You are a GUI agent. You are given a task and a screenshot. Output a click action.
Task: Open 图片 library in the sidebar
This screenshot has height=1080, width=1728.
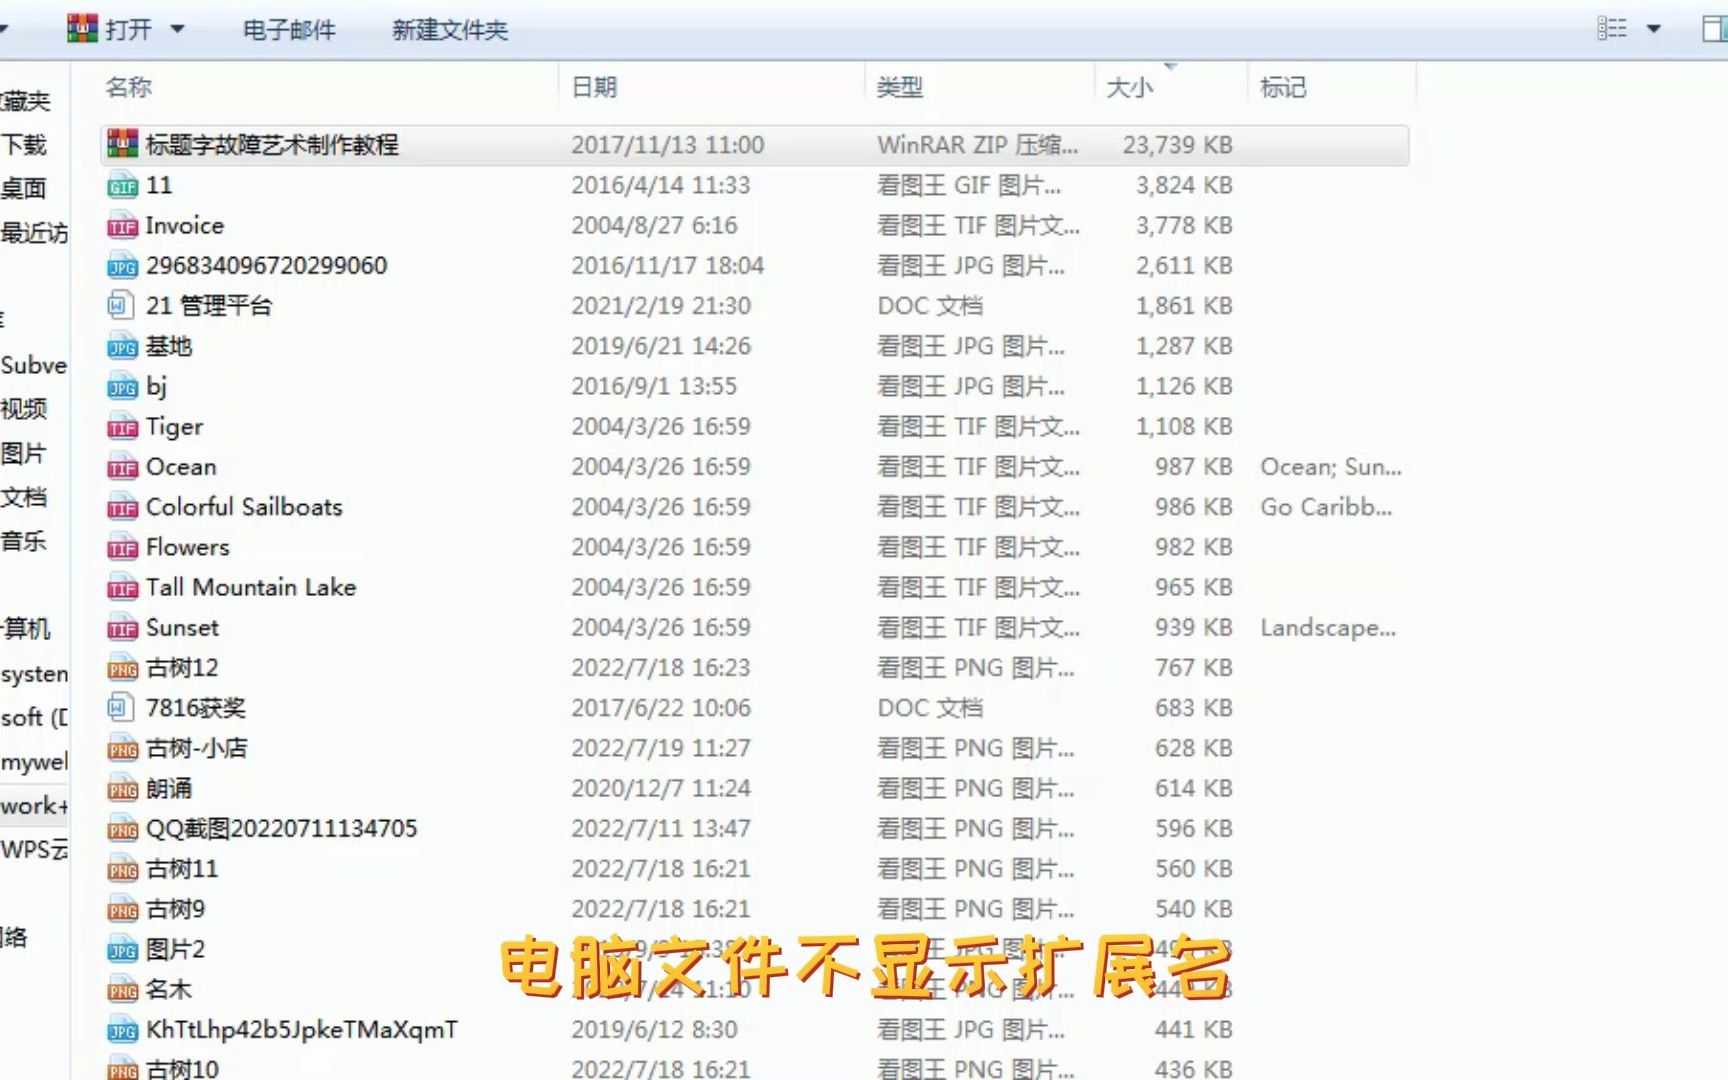[24, 453]
